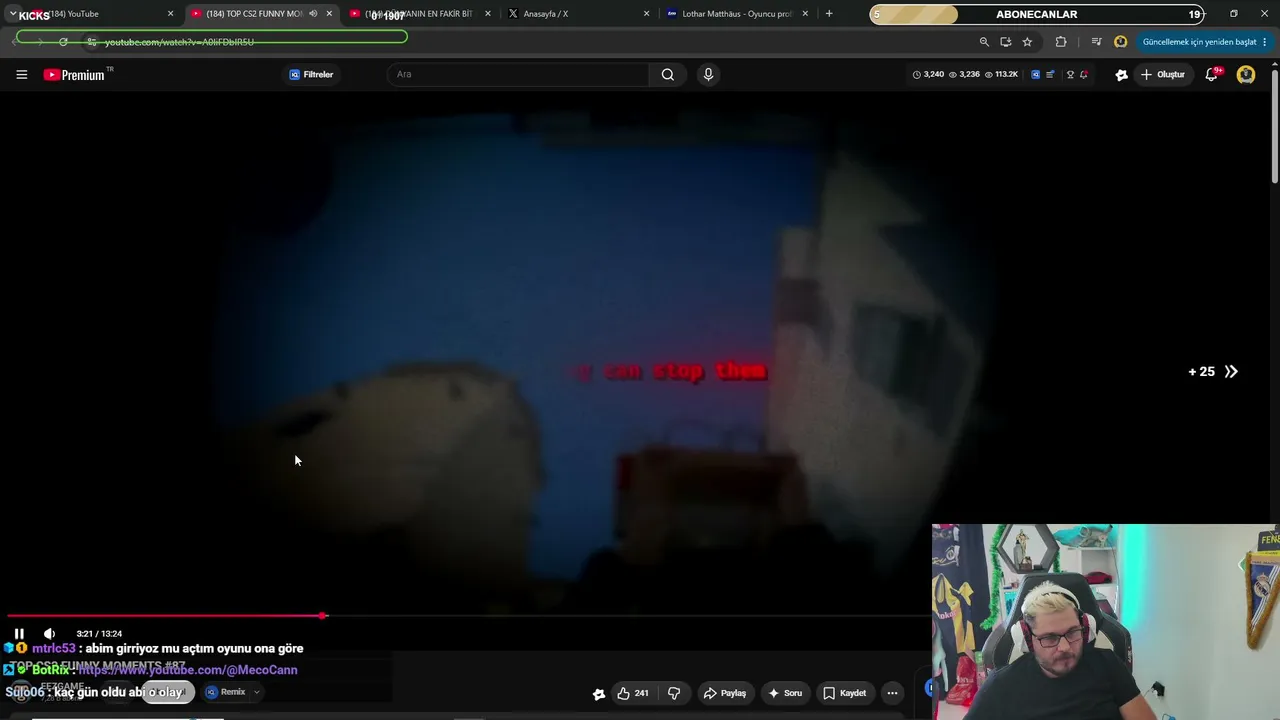Click the flower-shaped icon beside Oluştur

1122,75
